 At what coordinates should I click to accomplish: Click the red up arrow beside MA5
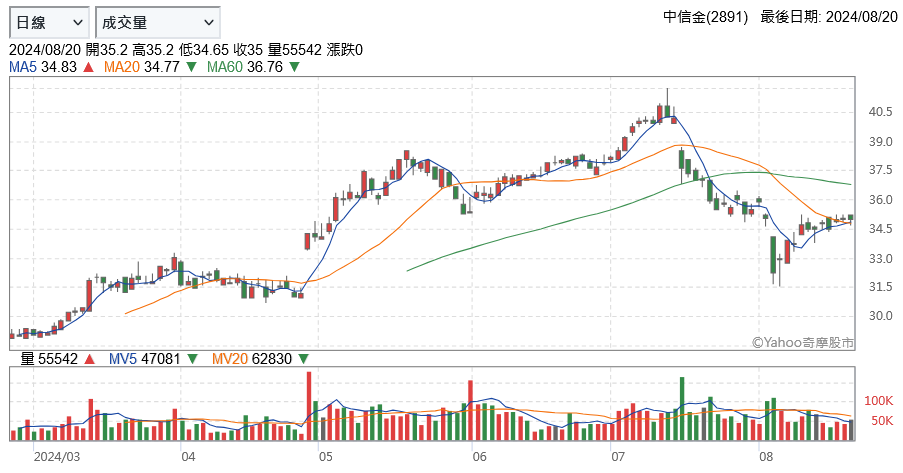pos(88,67)
